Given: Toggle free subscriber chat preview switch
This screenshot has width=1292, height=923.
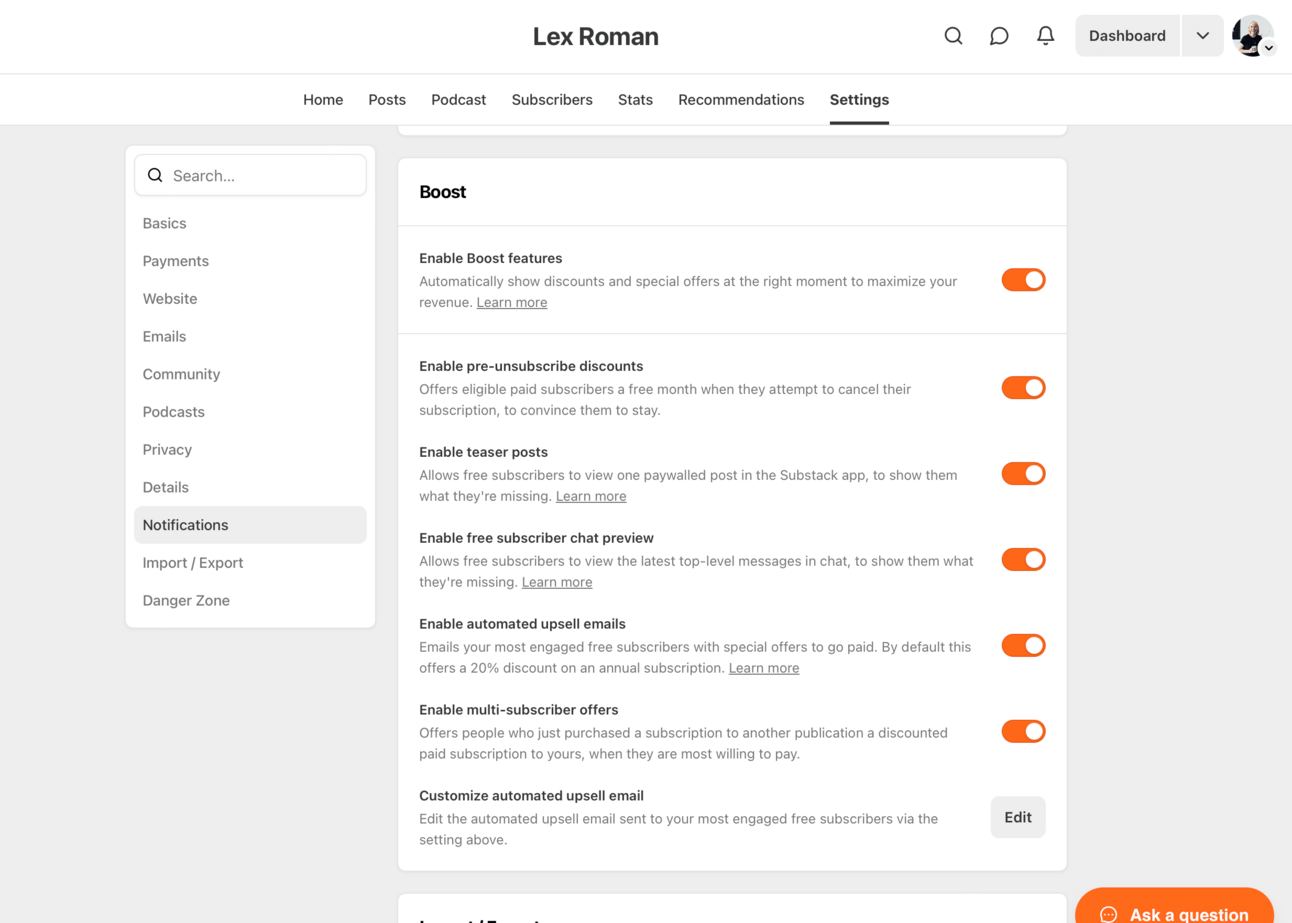Looking at the screenshot, I should click(x=1023, y=560).
